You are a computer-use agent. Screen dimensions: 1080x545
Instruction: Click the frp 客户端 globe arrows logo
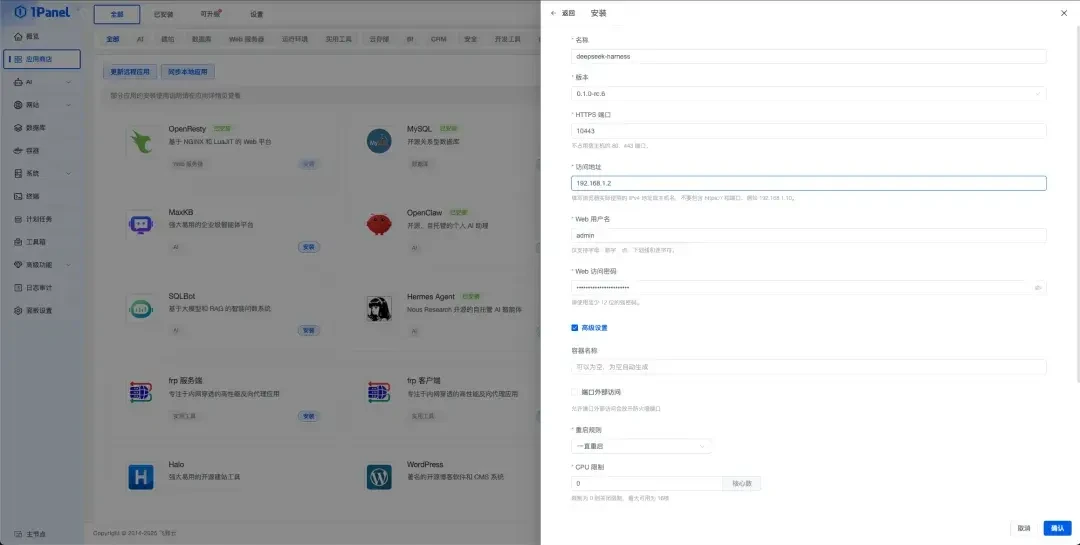click(x=379, y=392)
